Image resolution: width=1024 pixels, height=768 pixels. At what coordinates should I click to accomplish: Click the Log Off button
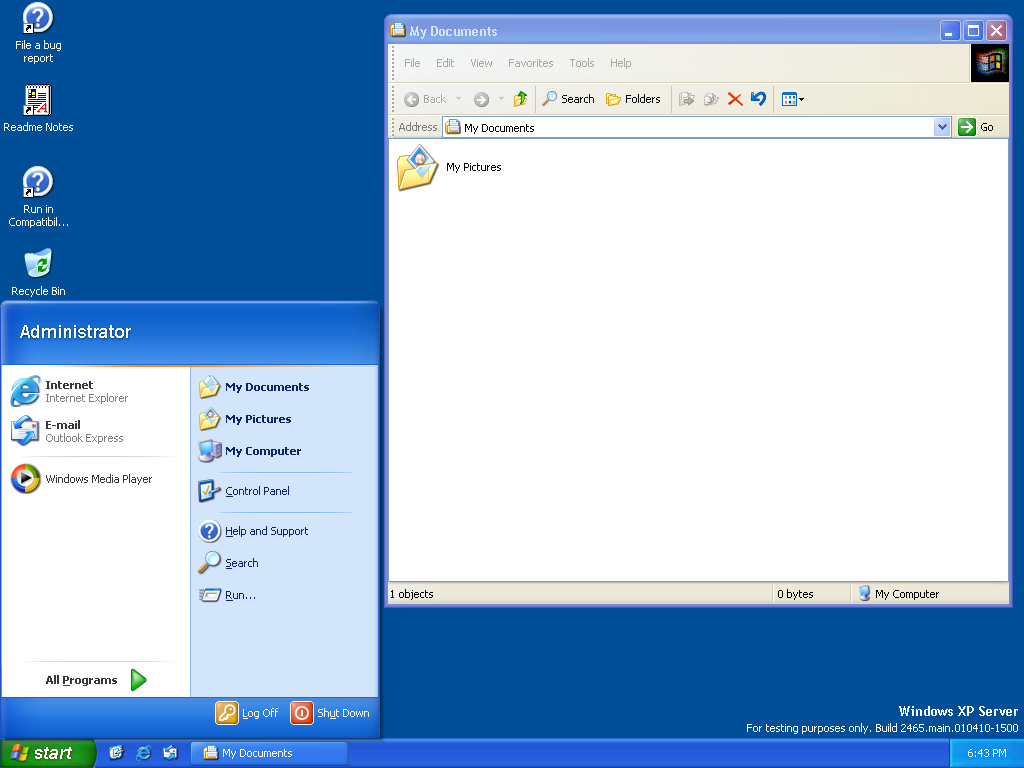(x=247, y=713)
